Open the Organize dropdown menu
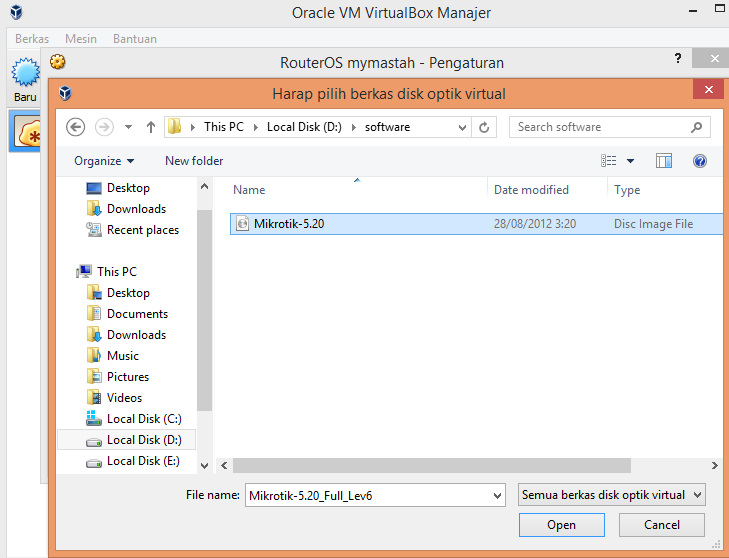Image resolution: width=729 pixels, height=558 pixels. tap(104, 161)
